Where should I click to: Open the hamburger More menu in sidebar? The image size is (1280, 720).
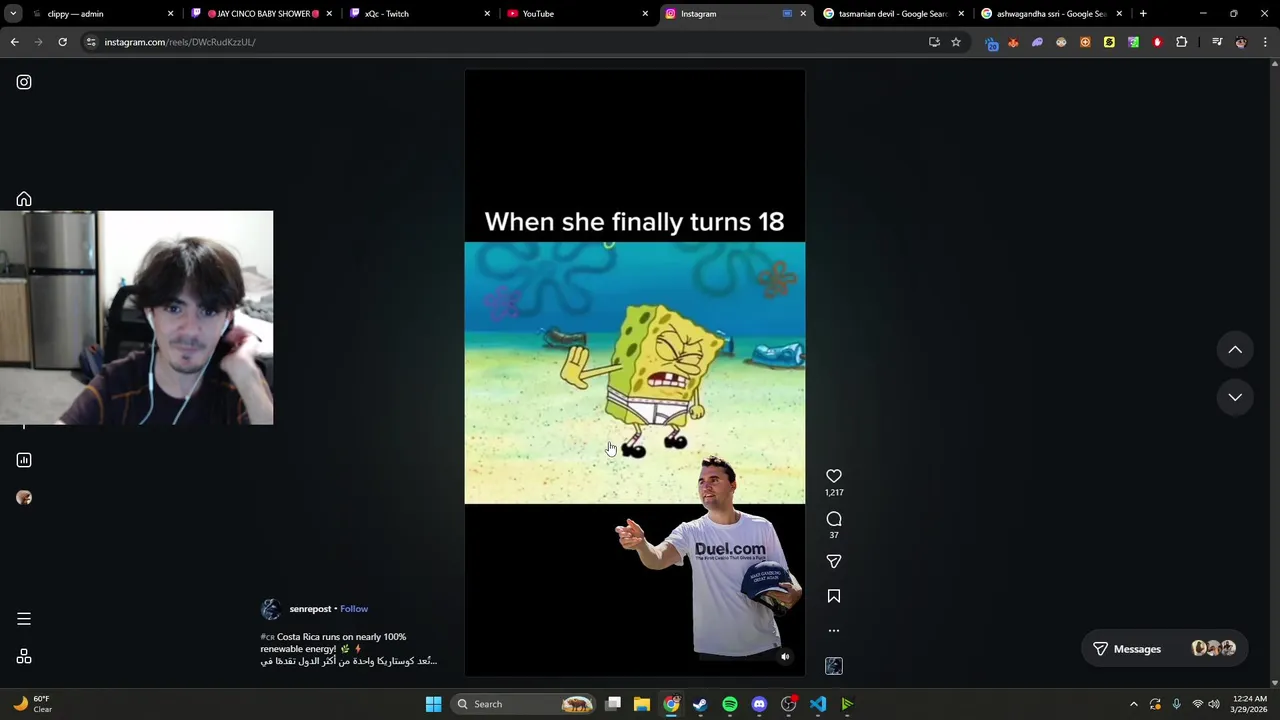(24, 619)
